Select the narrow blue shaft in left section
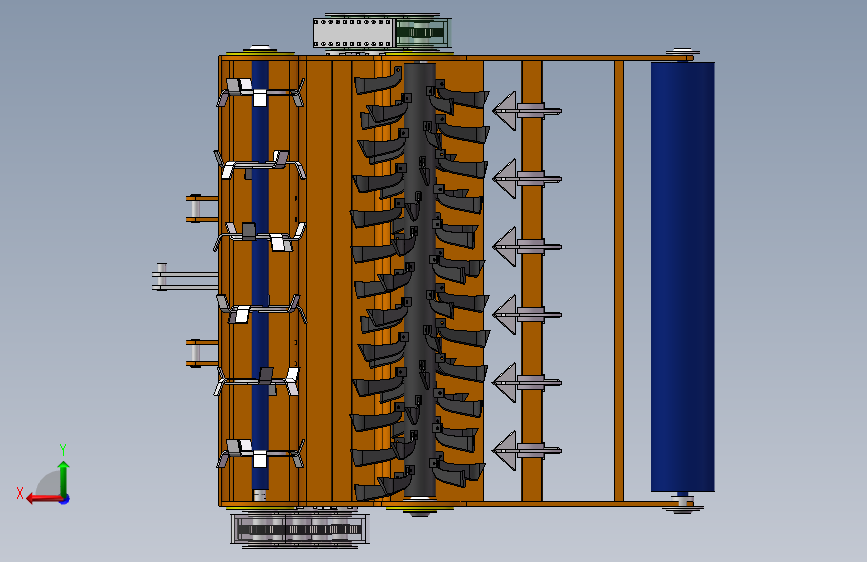867x562 pixels. click(260, 277)
